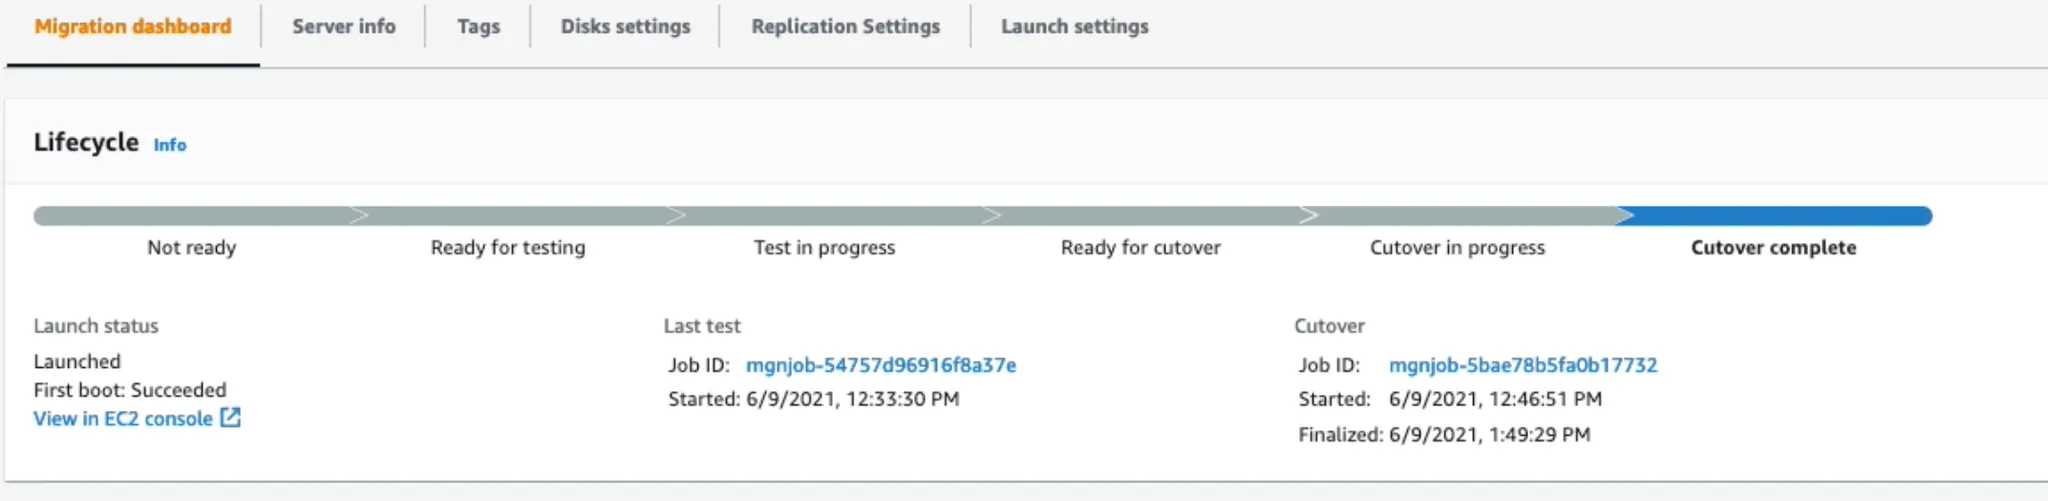Open the Tags tab
2048x501 pixels.
[478, 27]
